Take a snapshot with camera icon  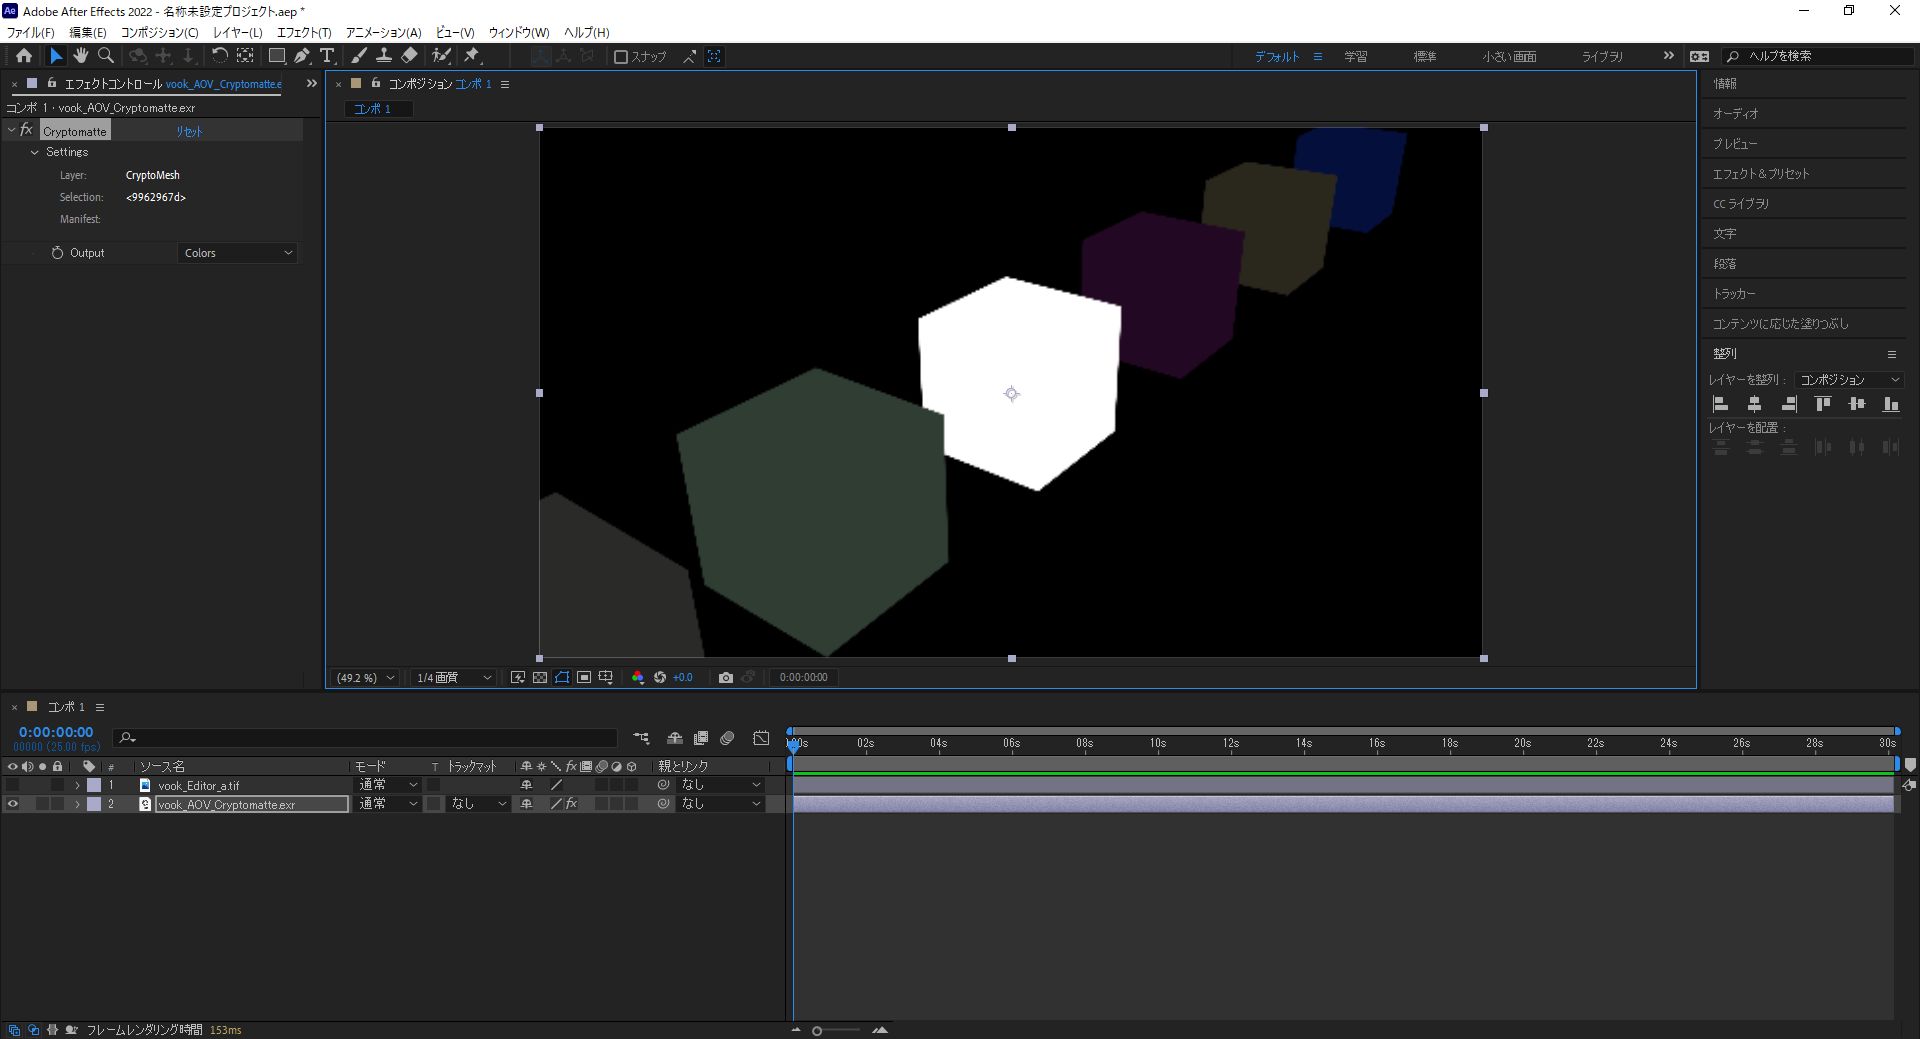[726, 677]
